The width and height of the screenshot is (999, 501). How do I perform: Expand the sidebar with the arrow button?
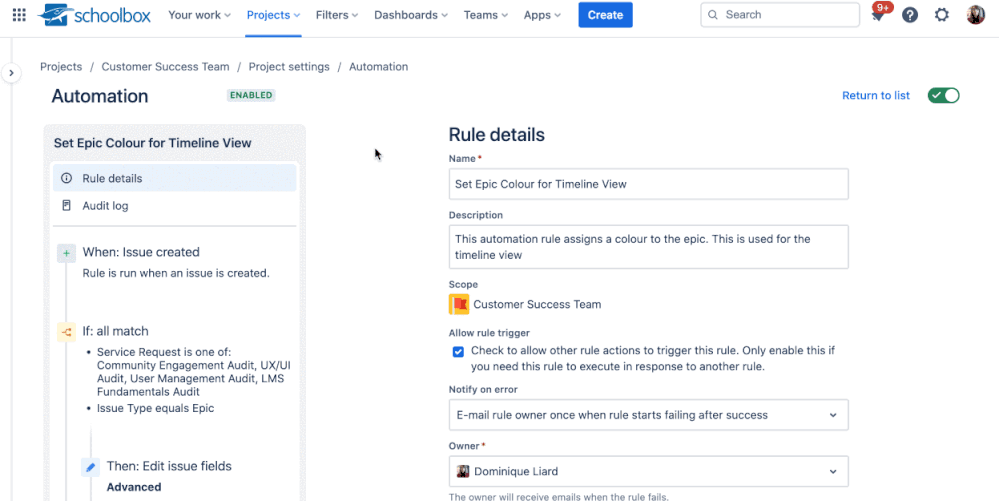point(11,73)
